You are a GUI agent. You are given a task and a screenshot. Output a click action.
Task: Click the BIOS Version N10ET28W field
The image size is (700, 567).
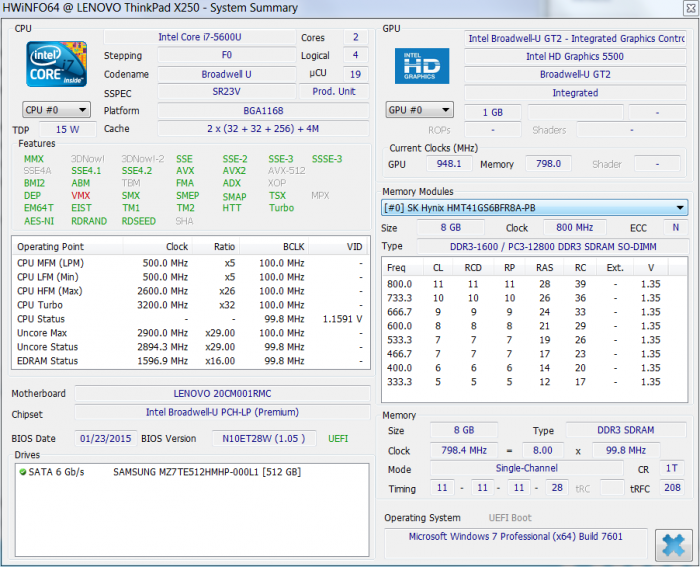[x=263, y=438]
